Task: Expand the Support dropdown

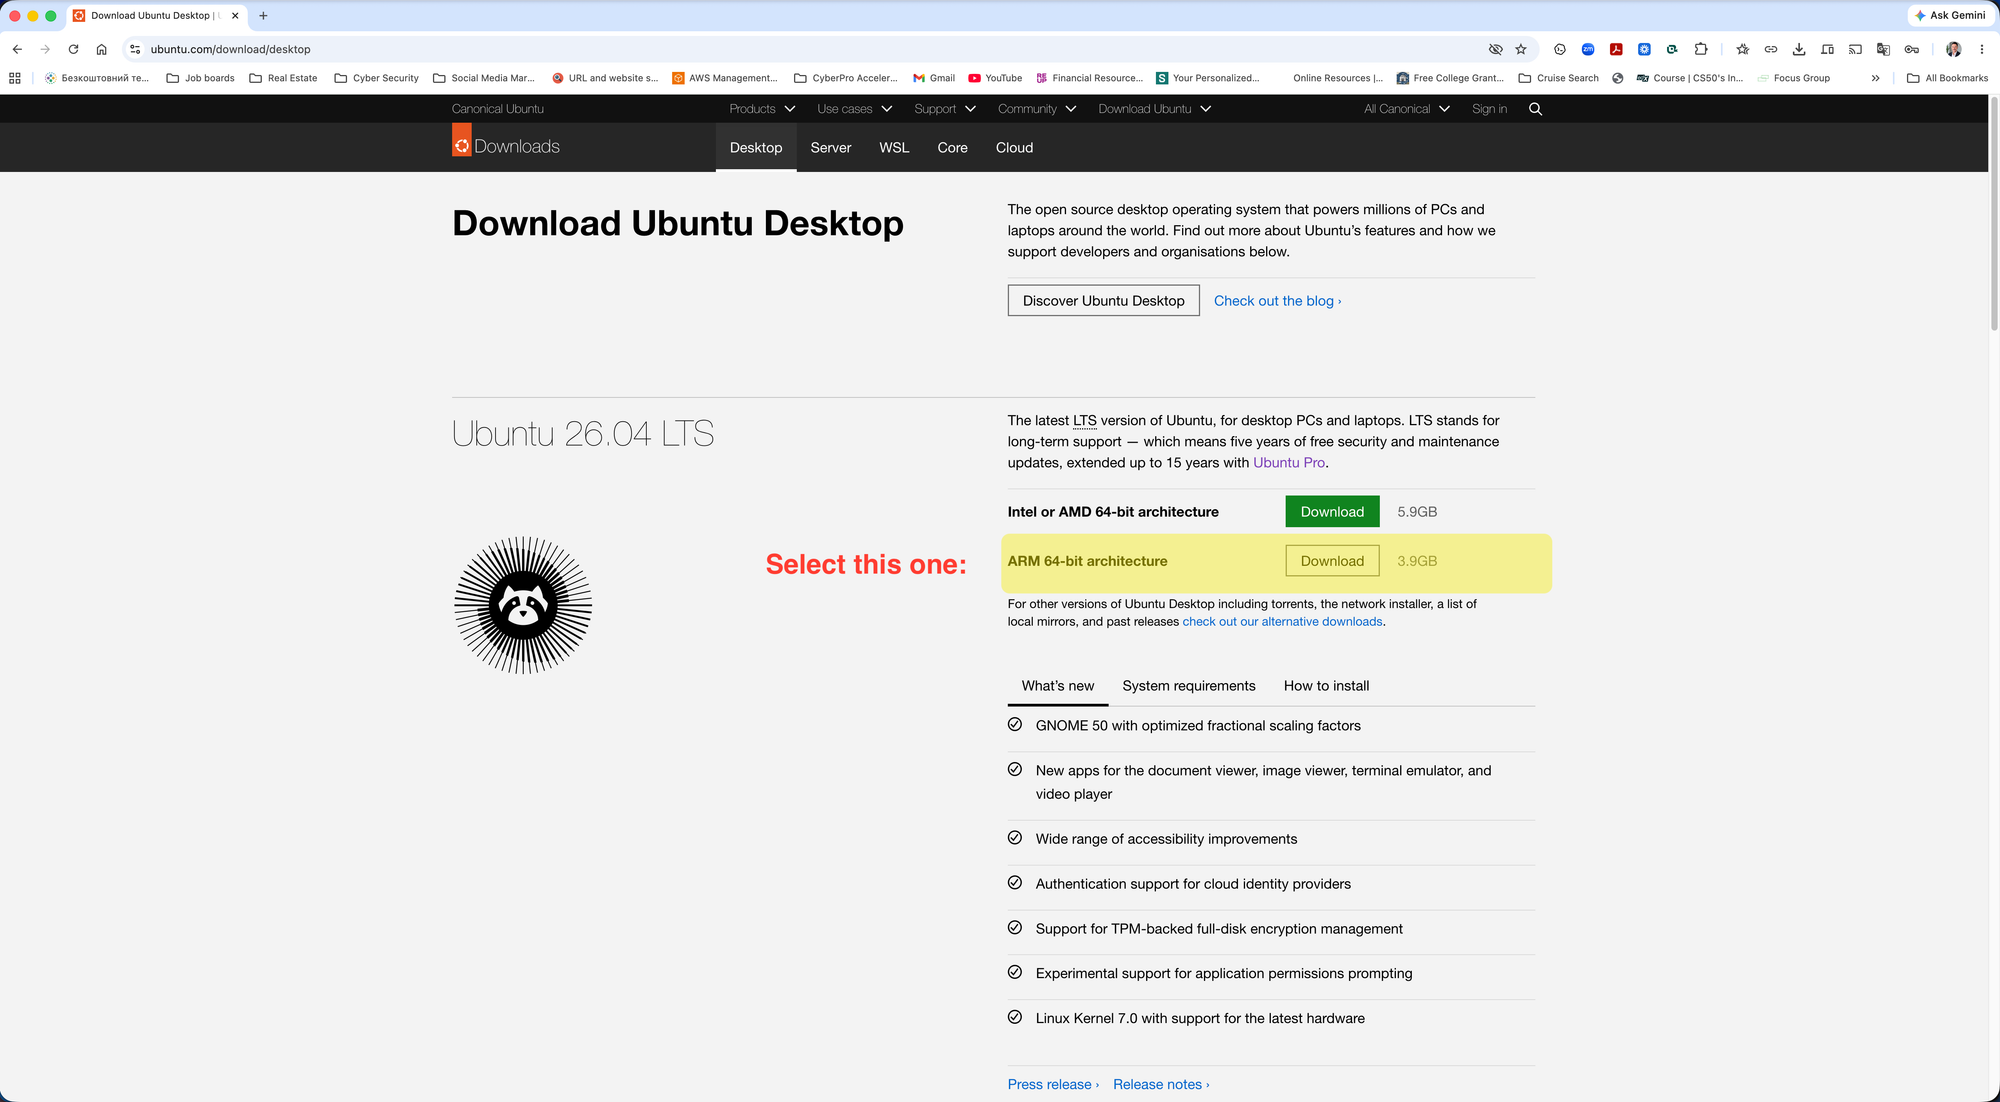Action: 945,109
